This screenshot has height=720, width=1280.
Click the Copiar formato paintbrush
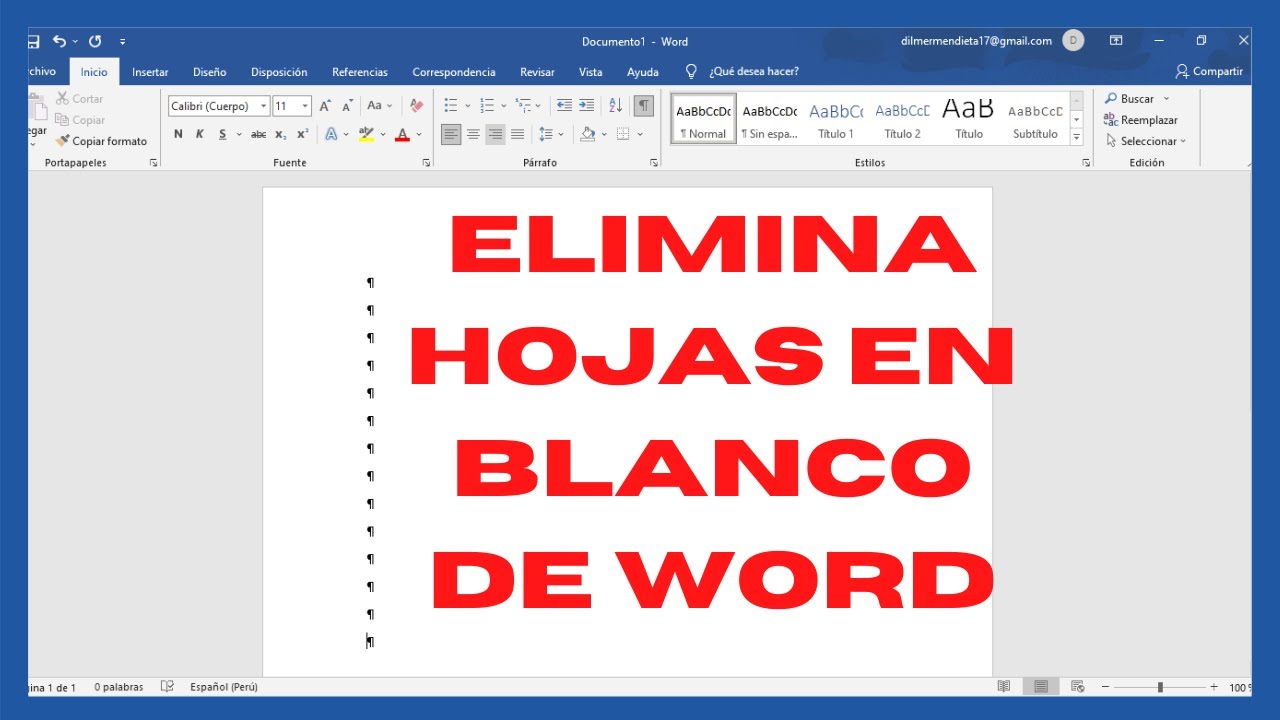coord(62,141)
